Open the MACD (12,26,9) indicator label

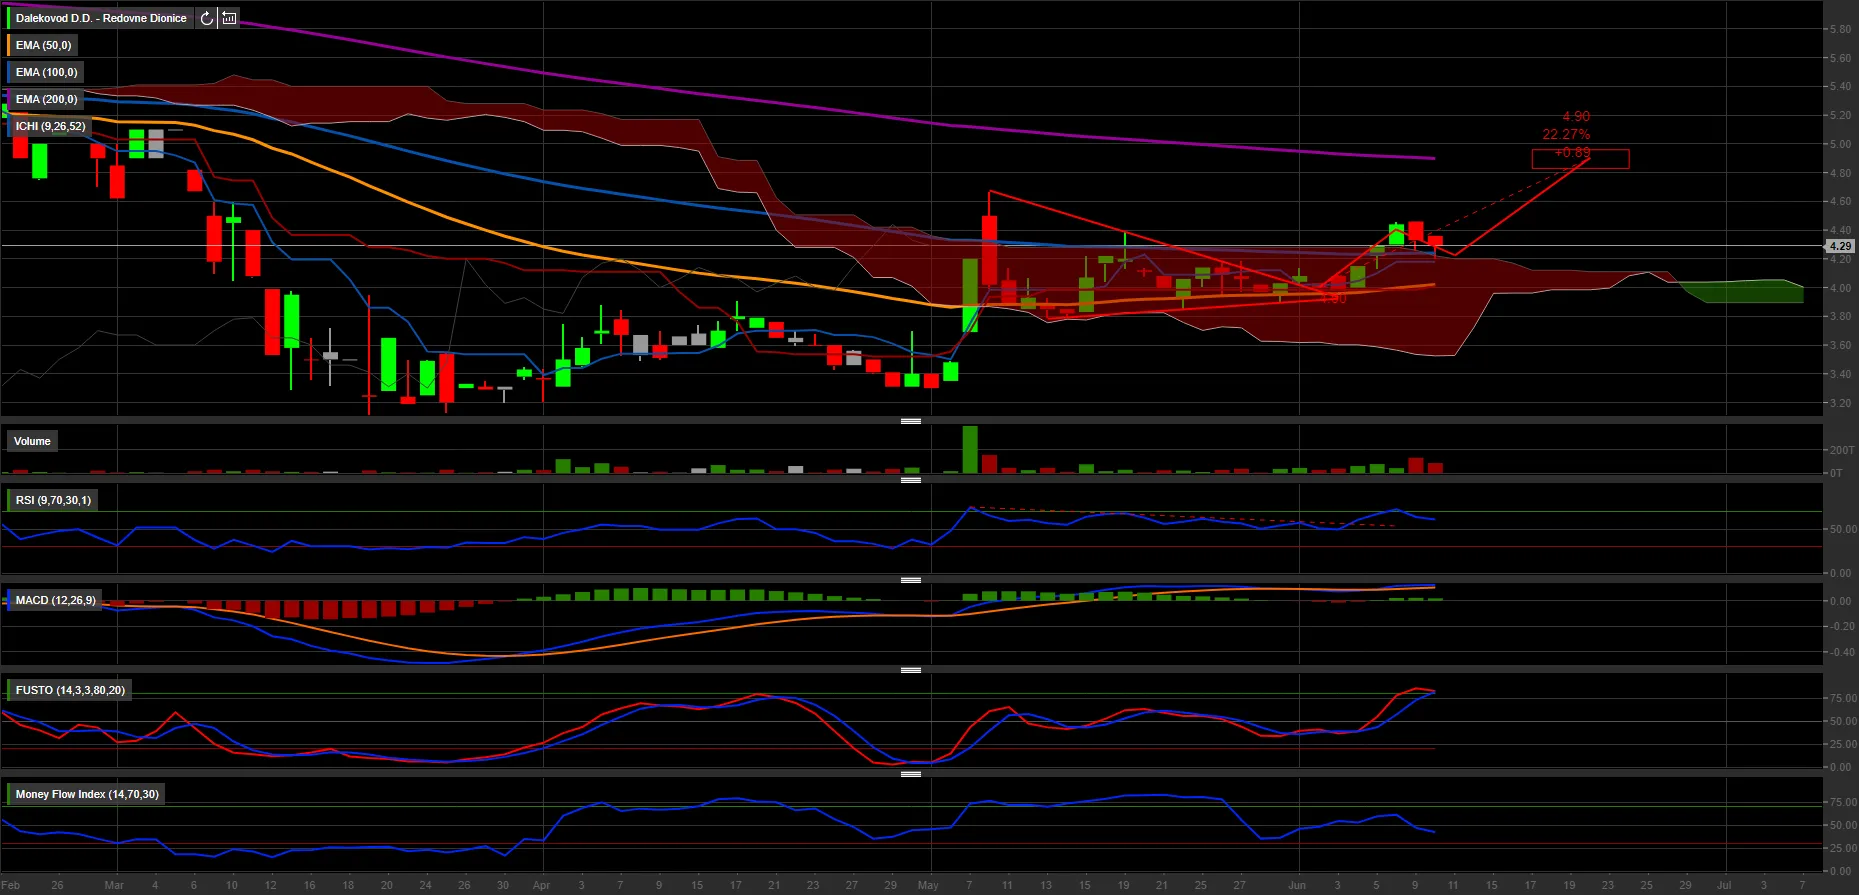click(56, 600)
